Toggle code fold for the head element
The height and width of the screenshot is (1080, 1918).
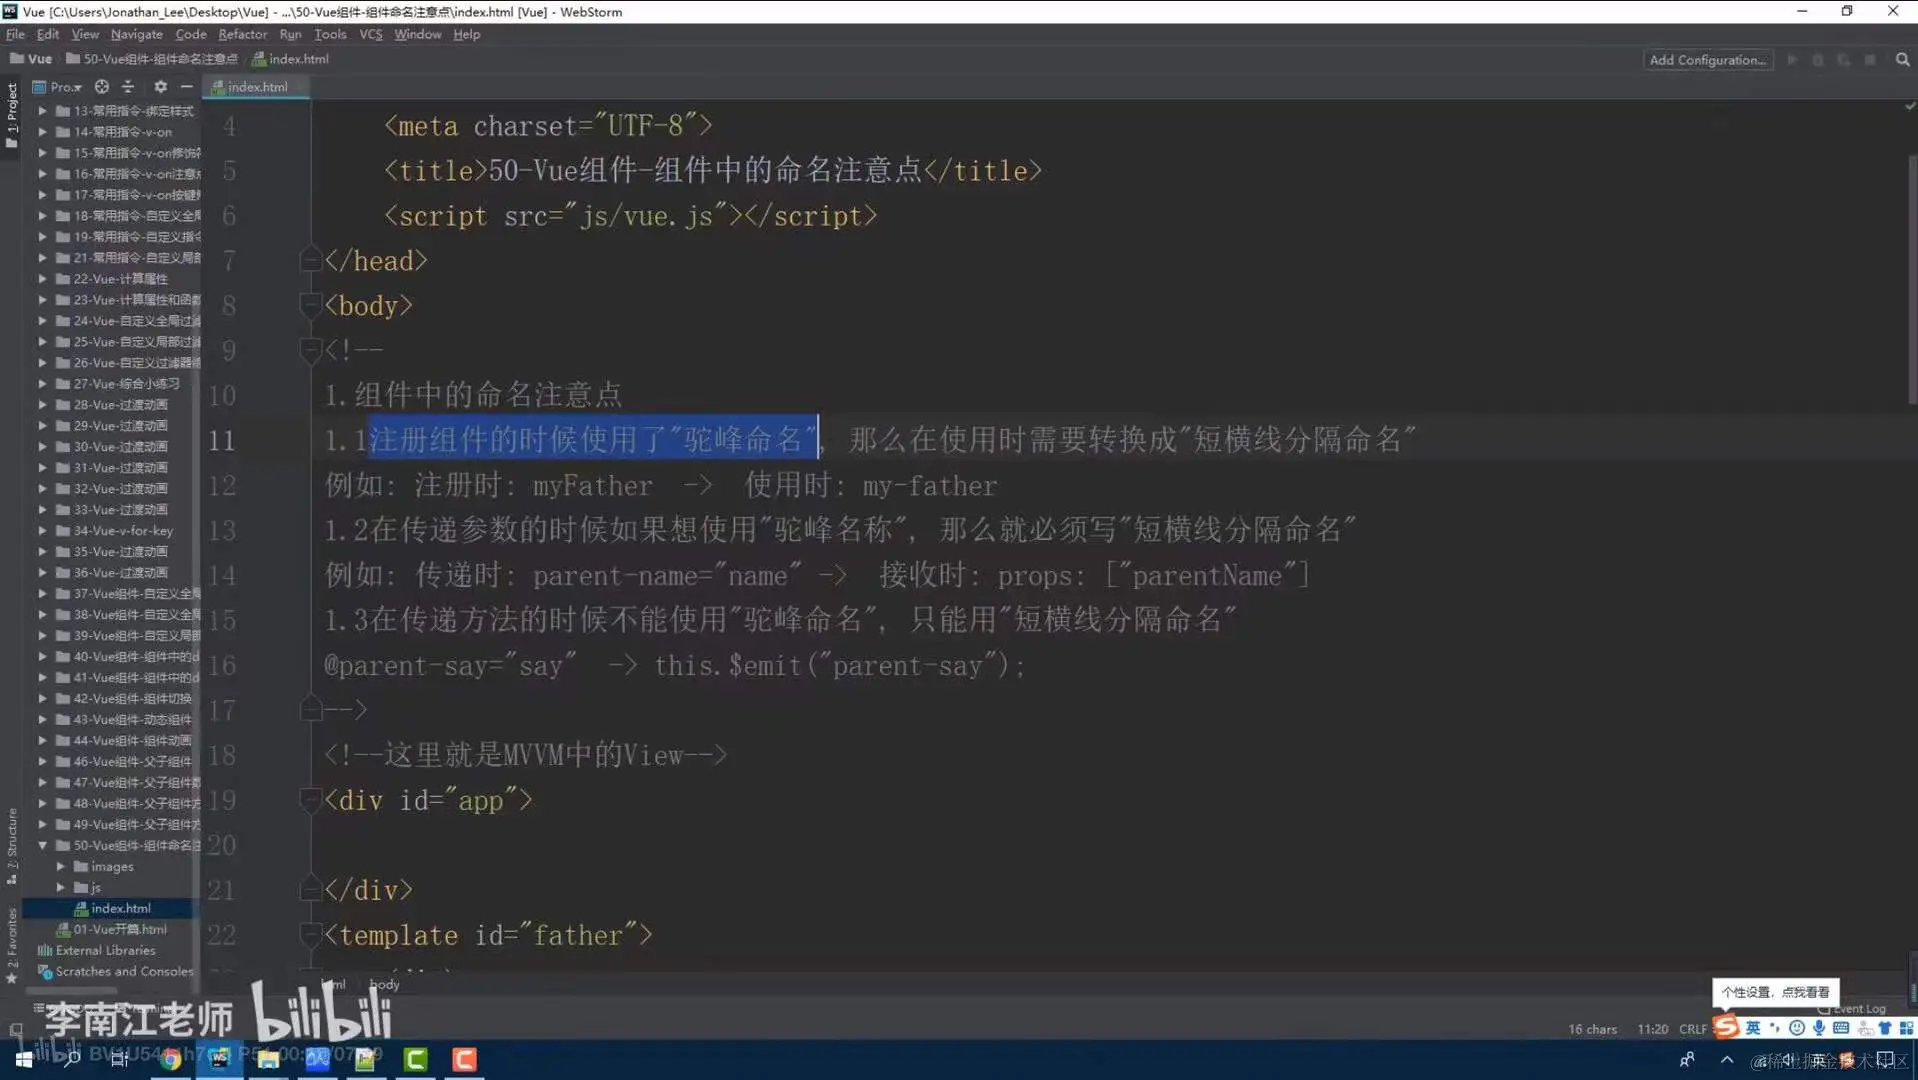click(x=310, y=260)
